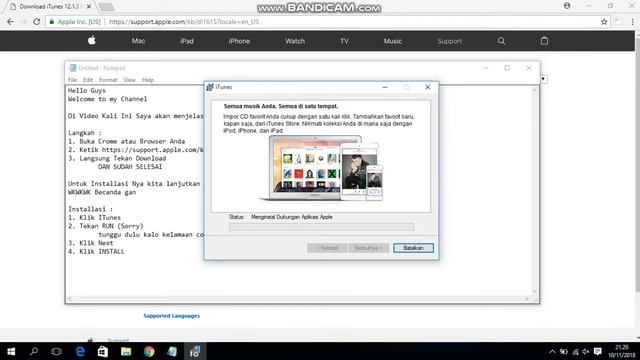Click Batalkan to cancel the iTunes install
Screen dimensions: 640x360
coord(413,248)
